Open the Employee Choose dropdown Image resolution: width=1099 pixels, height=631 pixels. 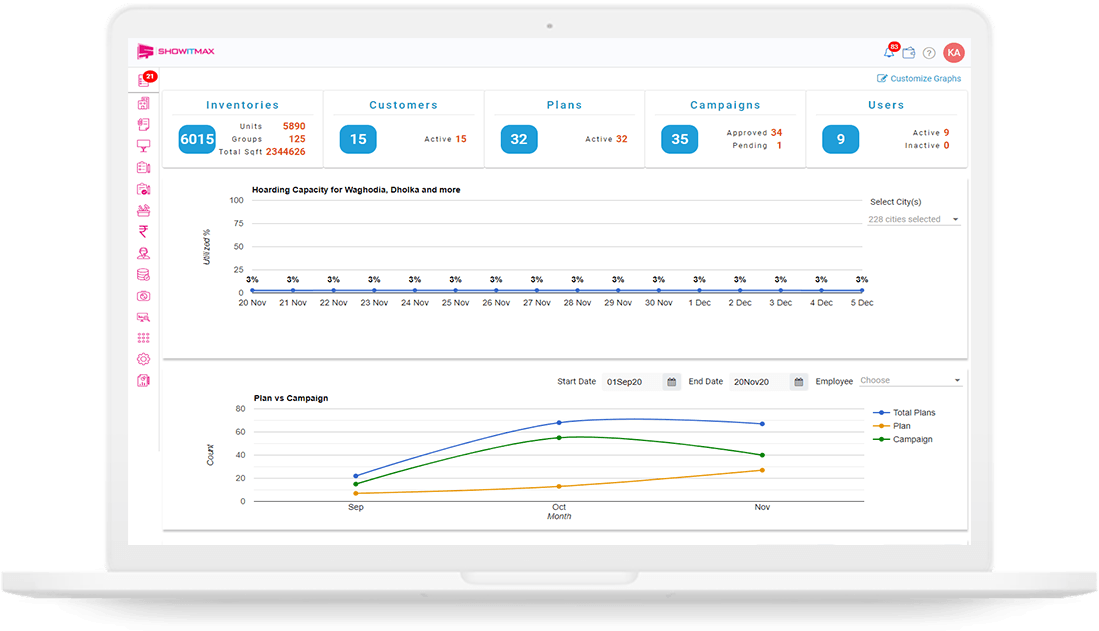pyautogui.click(x=910, y=380)
